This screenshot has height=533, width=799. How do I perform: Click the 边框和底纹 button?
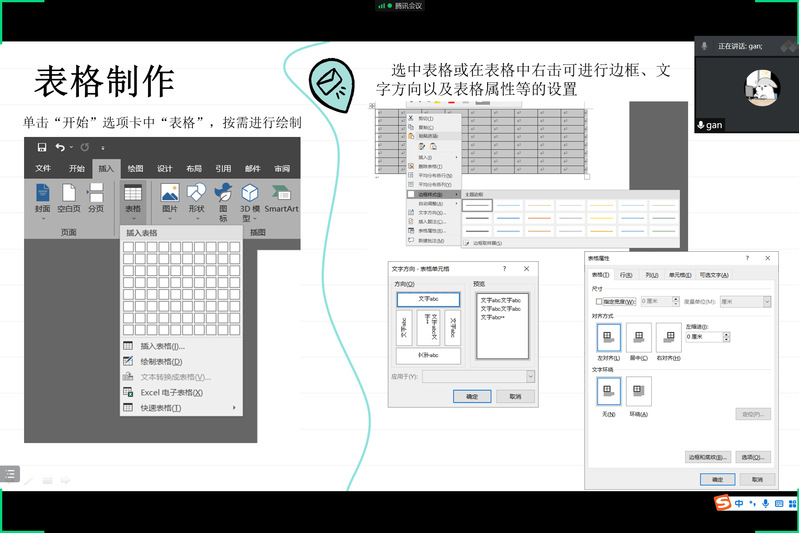(x=707, y=457)
